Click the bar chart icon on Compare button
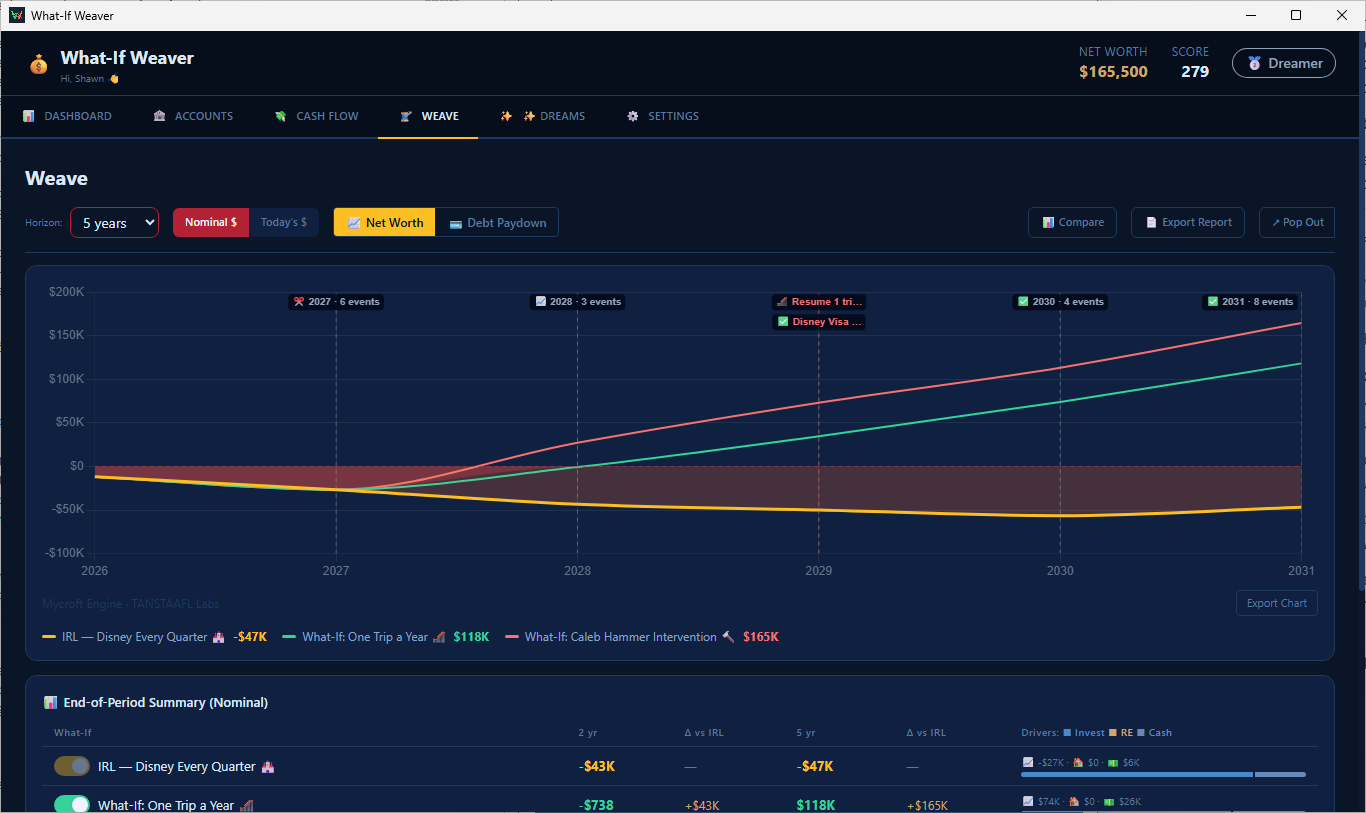 click(1048, 222)
